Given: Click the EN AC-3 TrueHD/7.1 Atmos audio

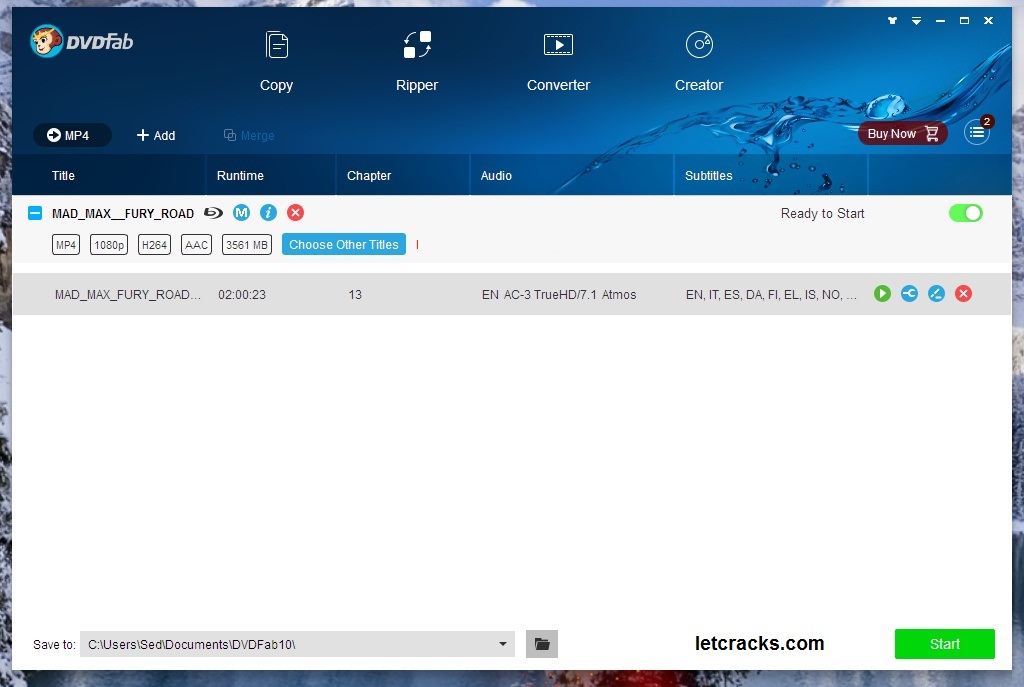Looking at the screenshot, I should pos(559,295).
